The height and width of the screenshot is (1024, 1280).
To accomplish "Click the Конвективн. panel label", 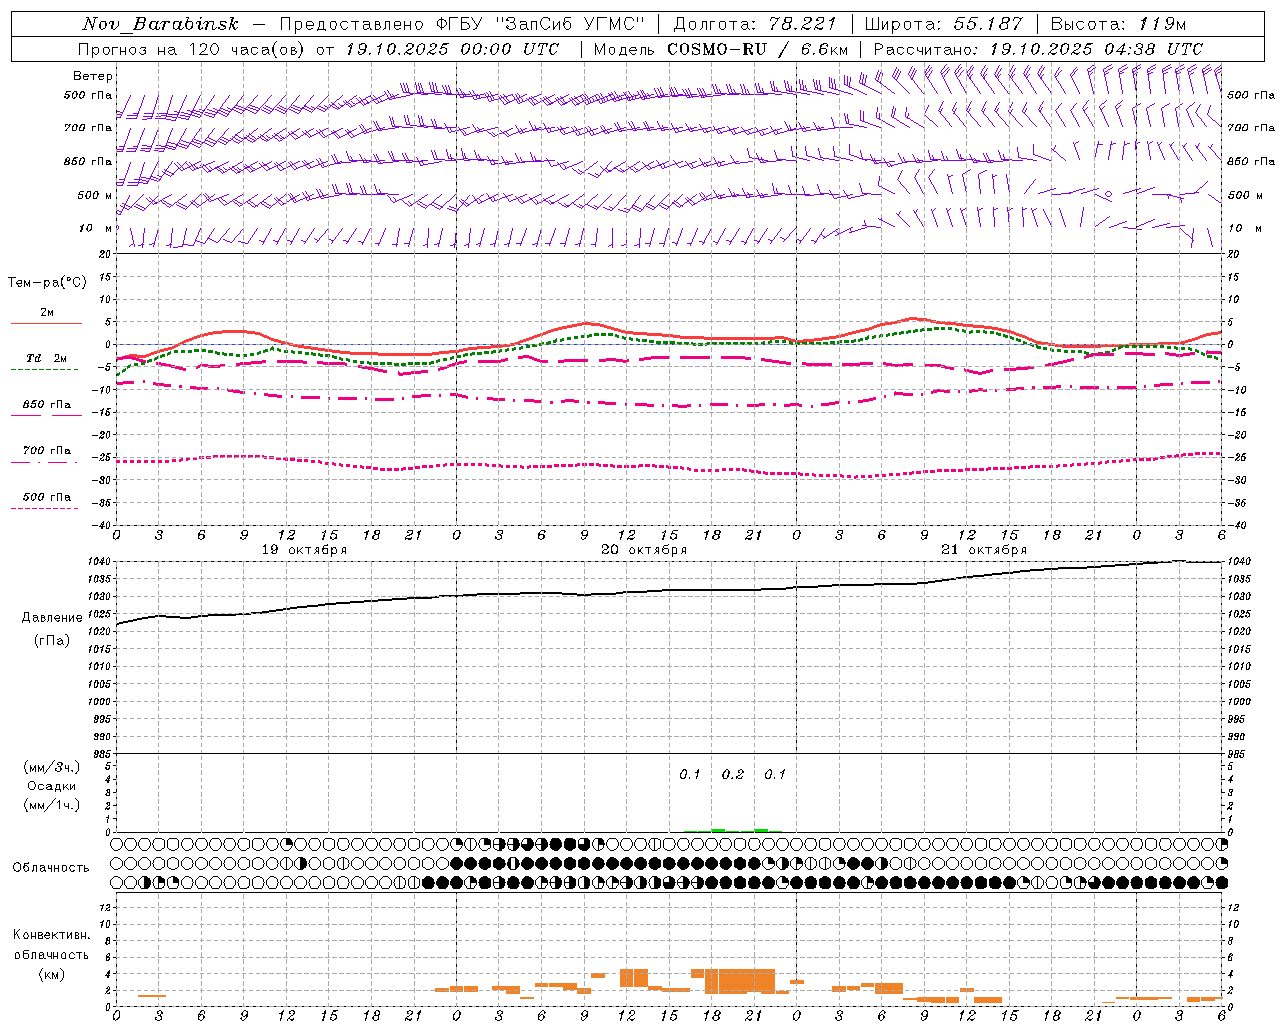I will 52,935.
